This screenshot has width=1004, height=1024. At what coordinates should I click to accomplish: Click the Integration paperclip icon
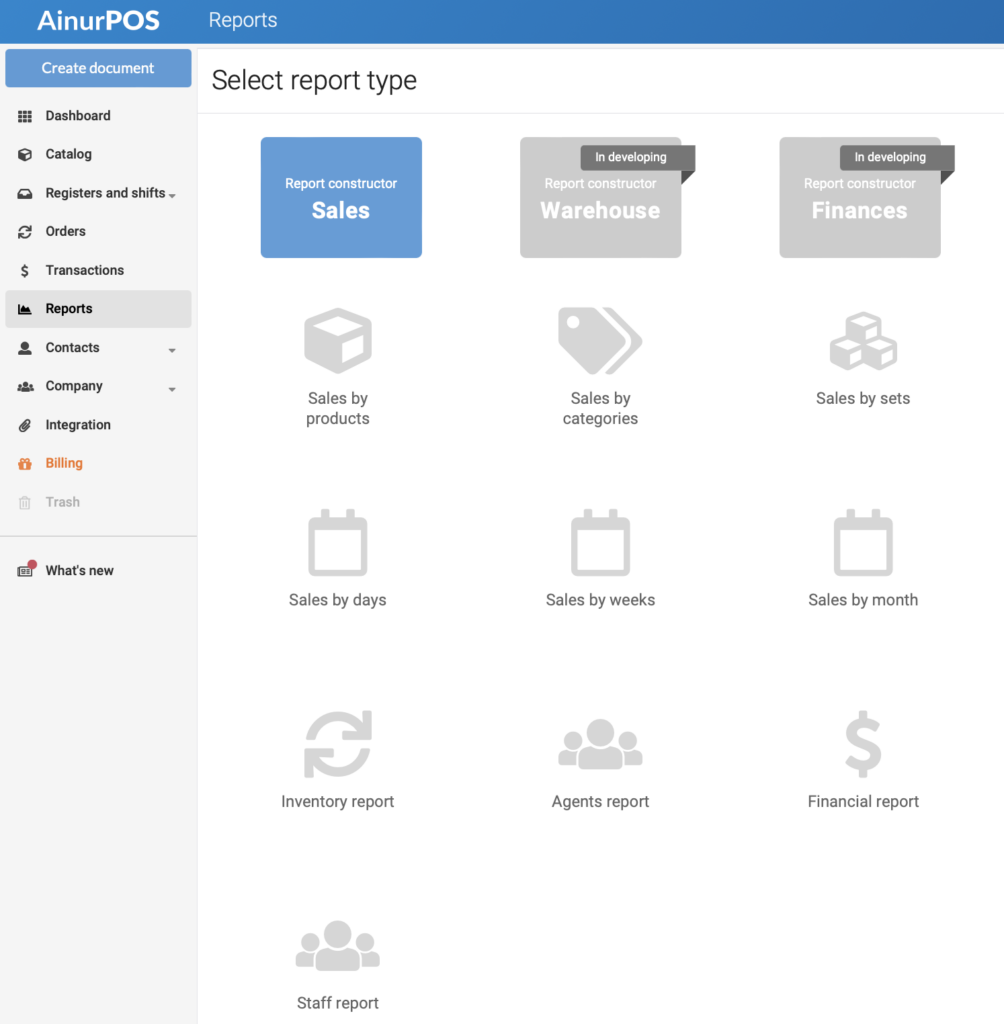pos(25,425)
